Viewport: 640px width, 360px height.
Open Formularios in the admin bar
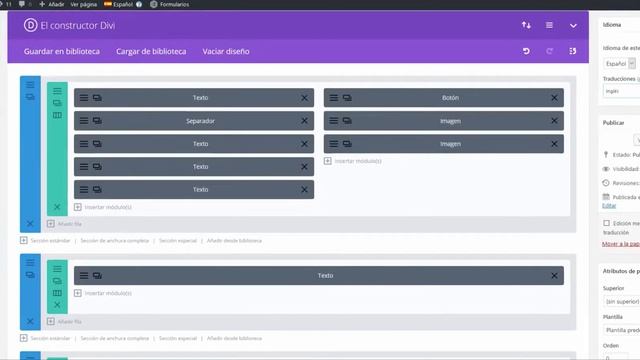click(170, 4)
